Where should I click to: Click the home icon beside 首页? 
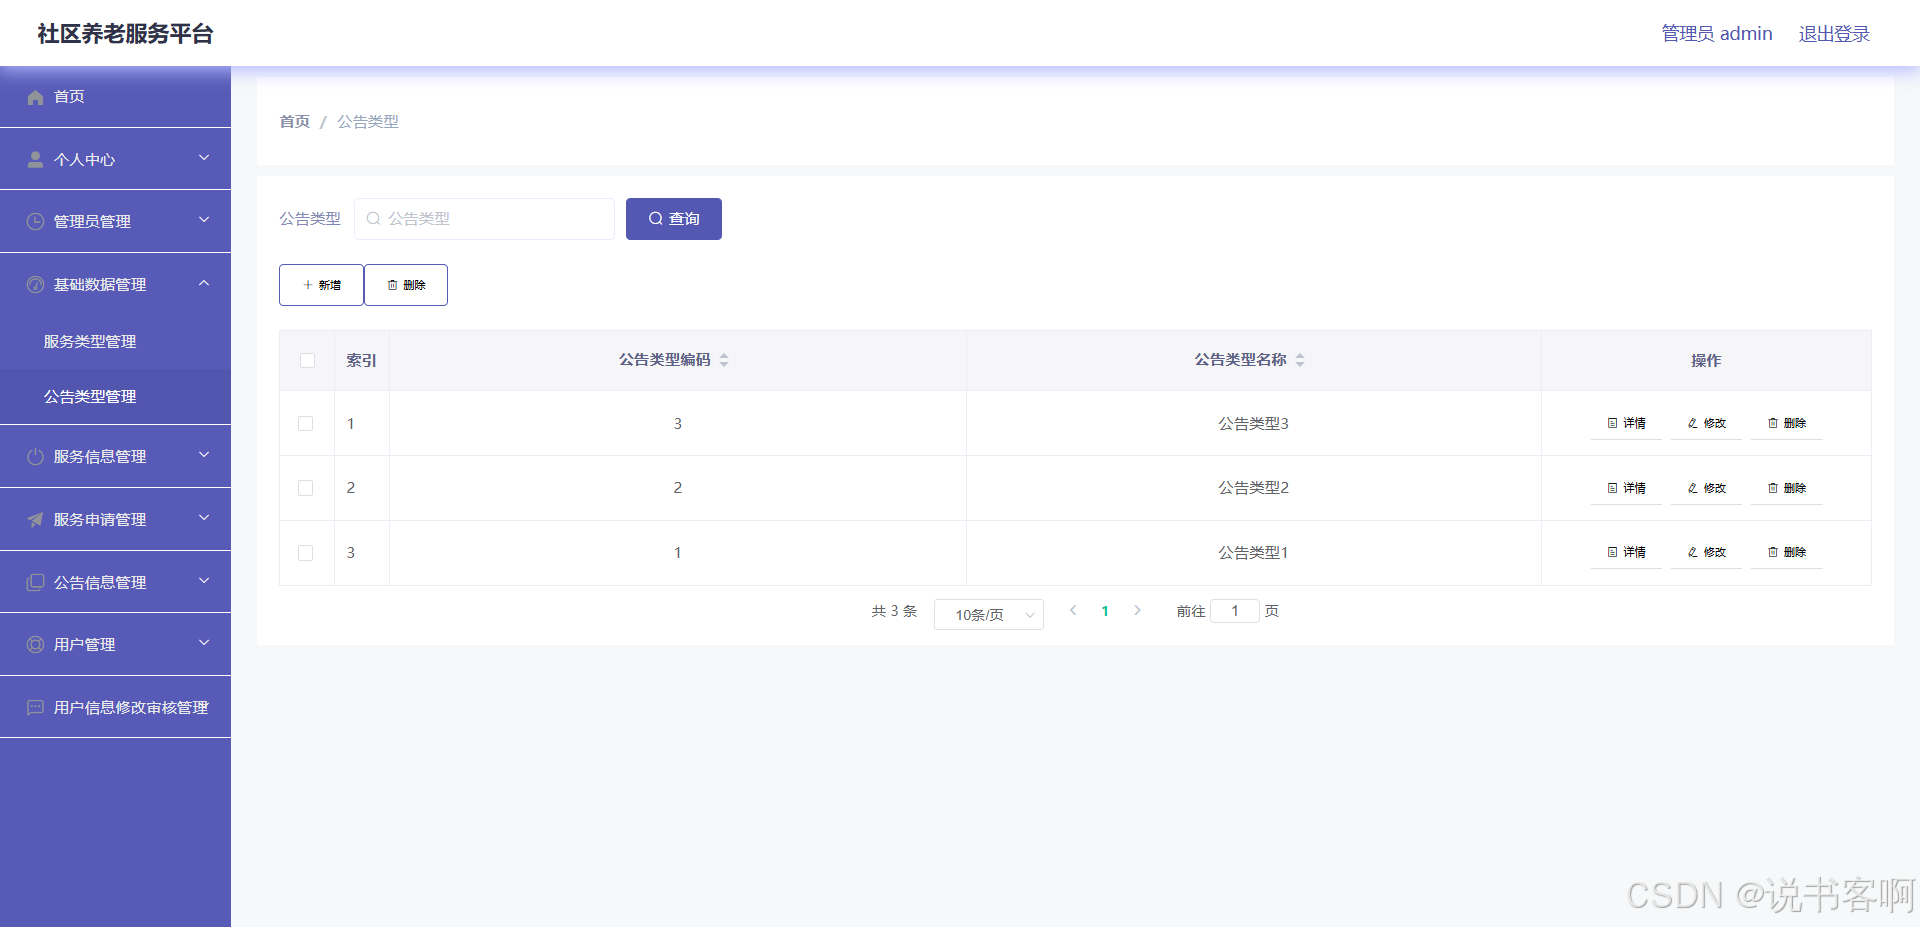pos(35,96)
